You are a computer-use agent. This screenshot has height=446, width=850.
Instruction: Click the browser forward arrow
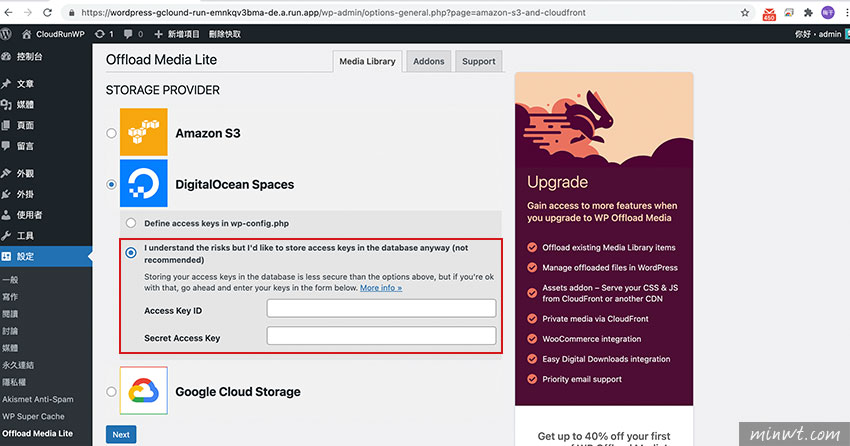tap(28, 12)
